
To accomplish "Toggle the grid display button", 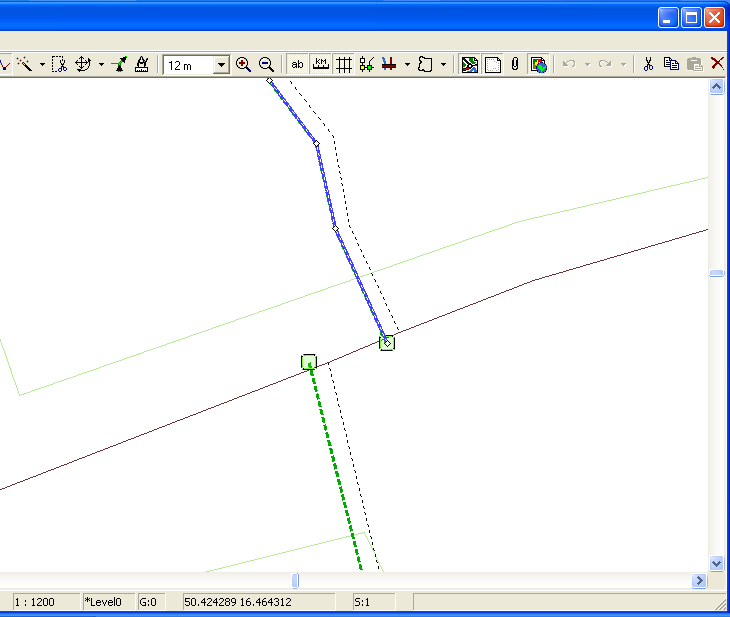I will pyautogui.click(x=343, y=64).
